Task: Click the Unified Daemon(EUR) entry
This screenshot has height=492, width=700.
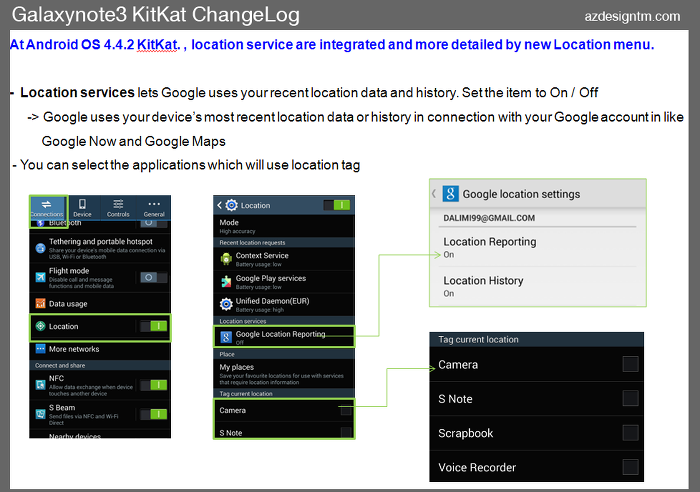Action: point(284,304)
